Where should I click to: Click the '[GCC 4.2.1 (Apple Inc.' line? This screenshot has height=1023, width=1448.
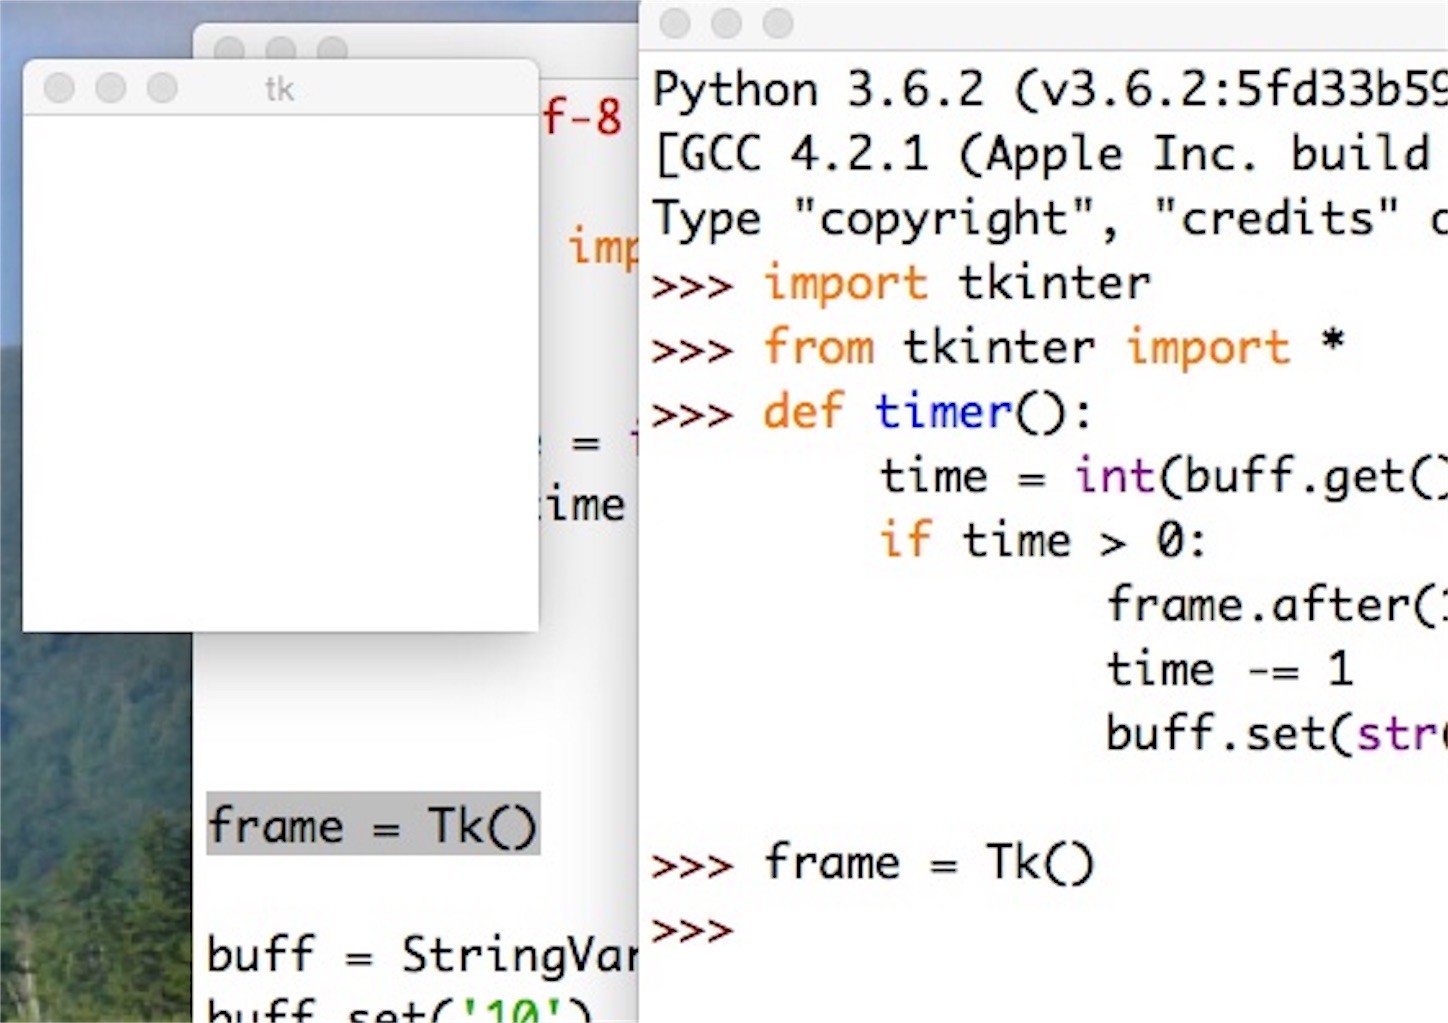click(x=1043, y=154)
